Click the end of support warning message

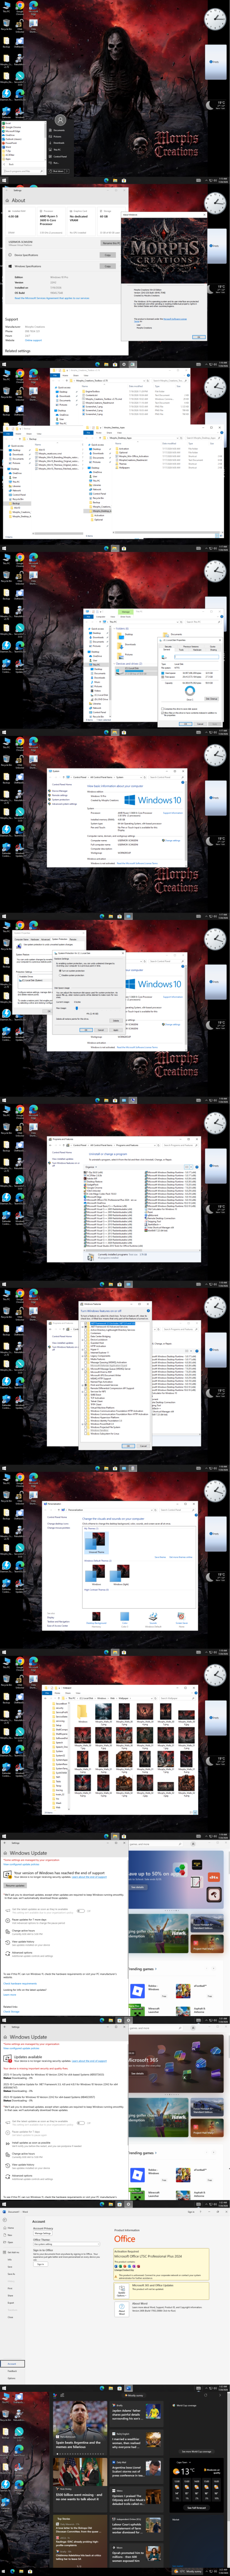pos(59,1873)
